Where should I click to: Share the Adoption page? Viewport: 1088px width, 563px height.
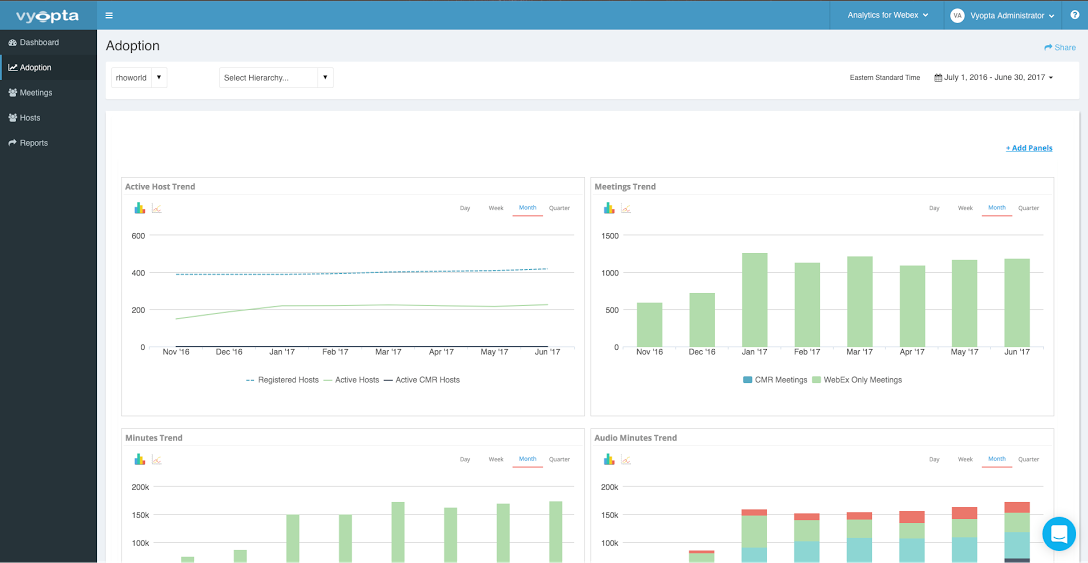(x=1060, y=47)
